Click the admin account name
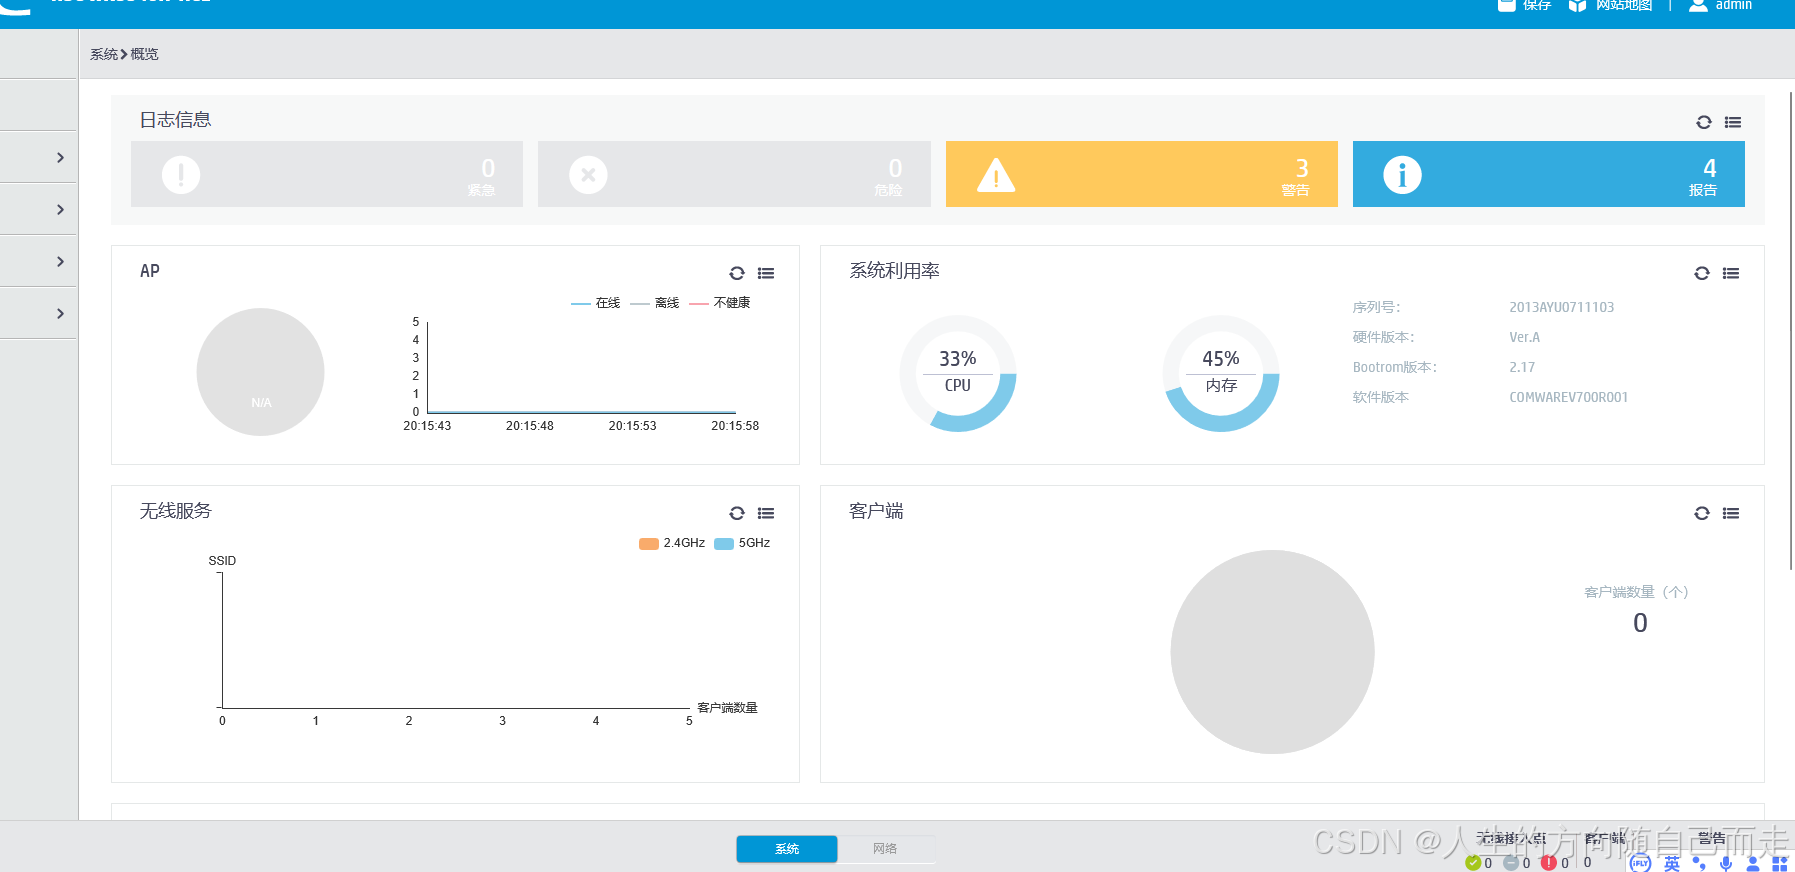The height and width of the screenshot is (872, 1795). click(1734, 5)
